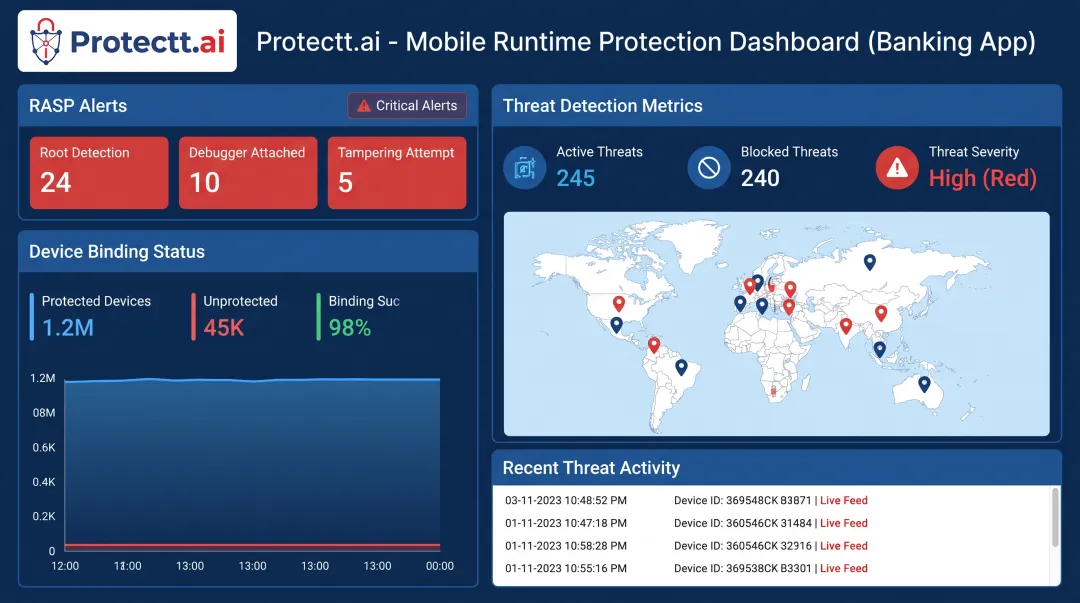Click the 08M y-axis label
1080x603 pixels.
44,413
